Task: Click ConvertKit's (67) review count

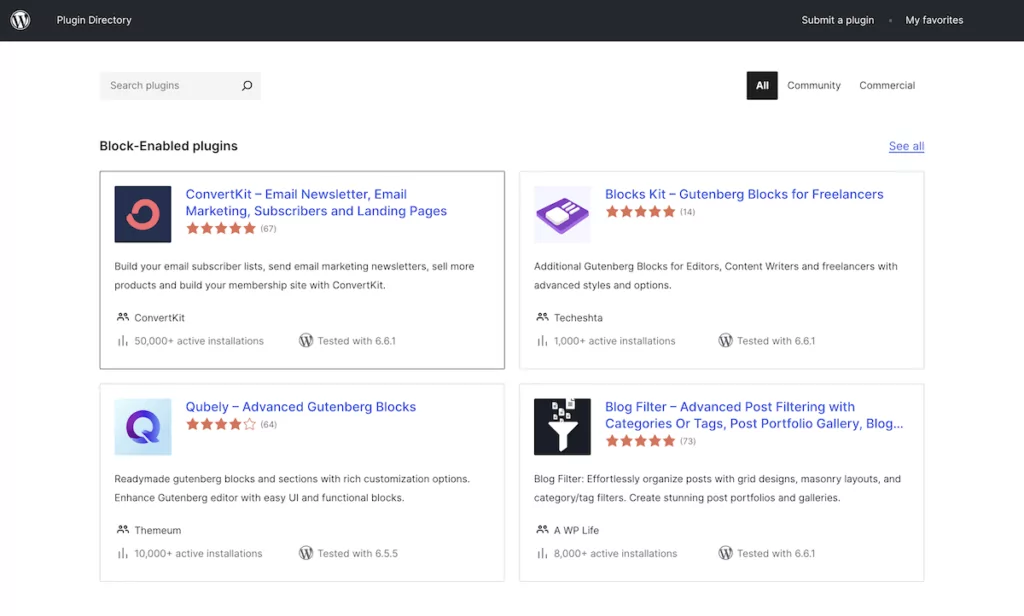Action: [x=268, y=229]
